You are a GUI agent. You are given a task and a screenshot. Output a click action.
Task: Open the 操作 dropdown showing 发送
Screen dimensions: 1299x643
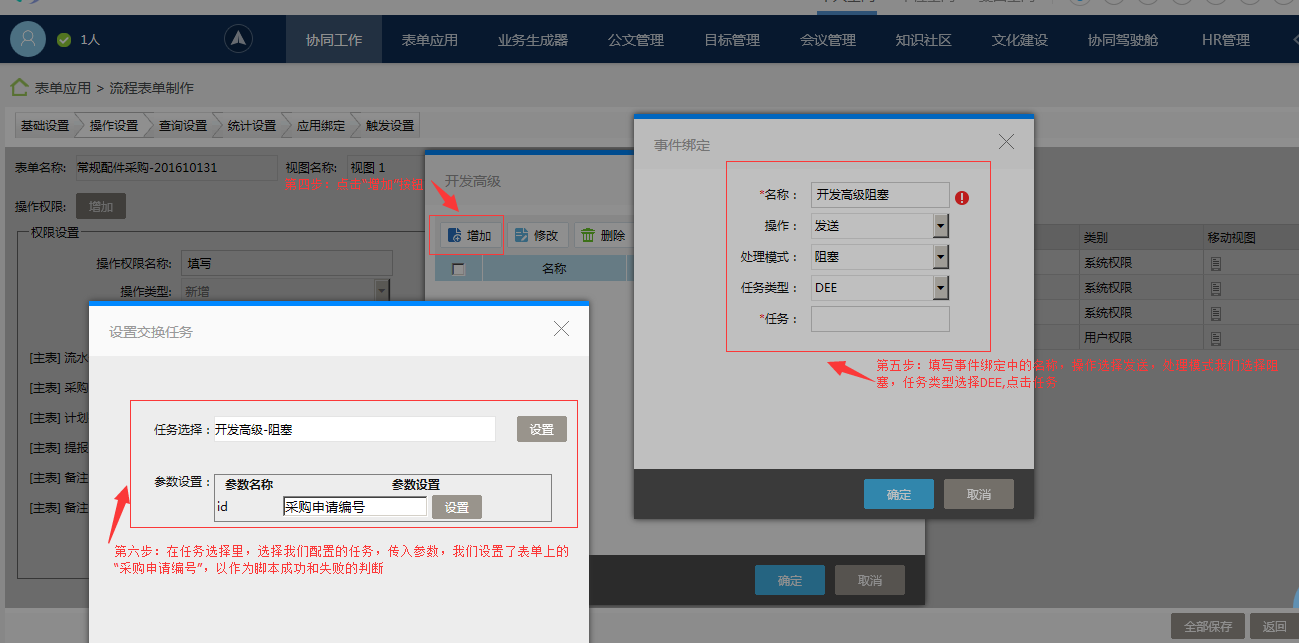click(940, 226)
